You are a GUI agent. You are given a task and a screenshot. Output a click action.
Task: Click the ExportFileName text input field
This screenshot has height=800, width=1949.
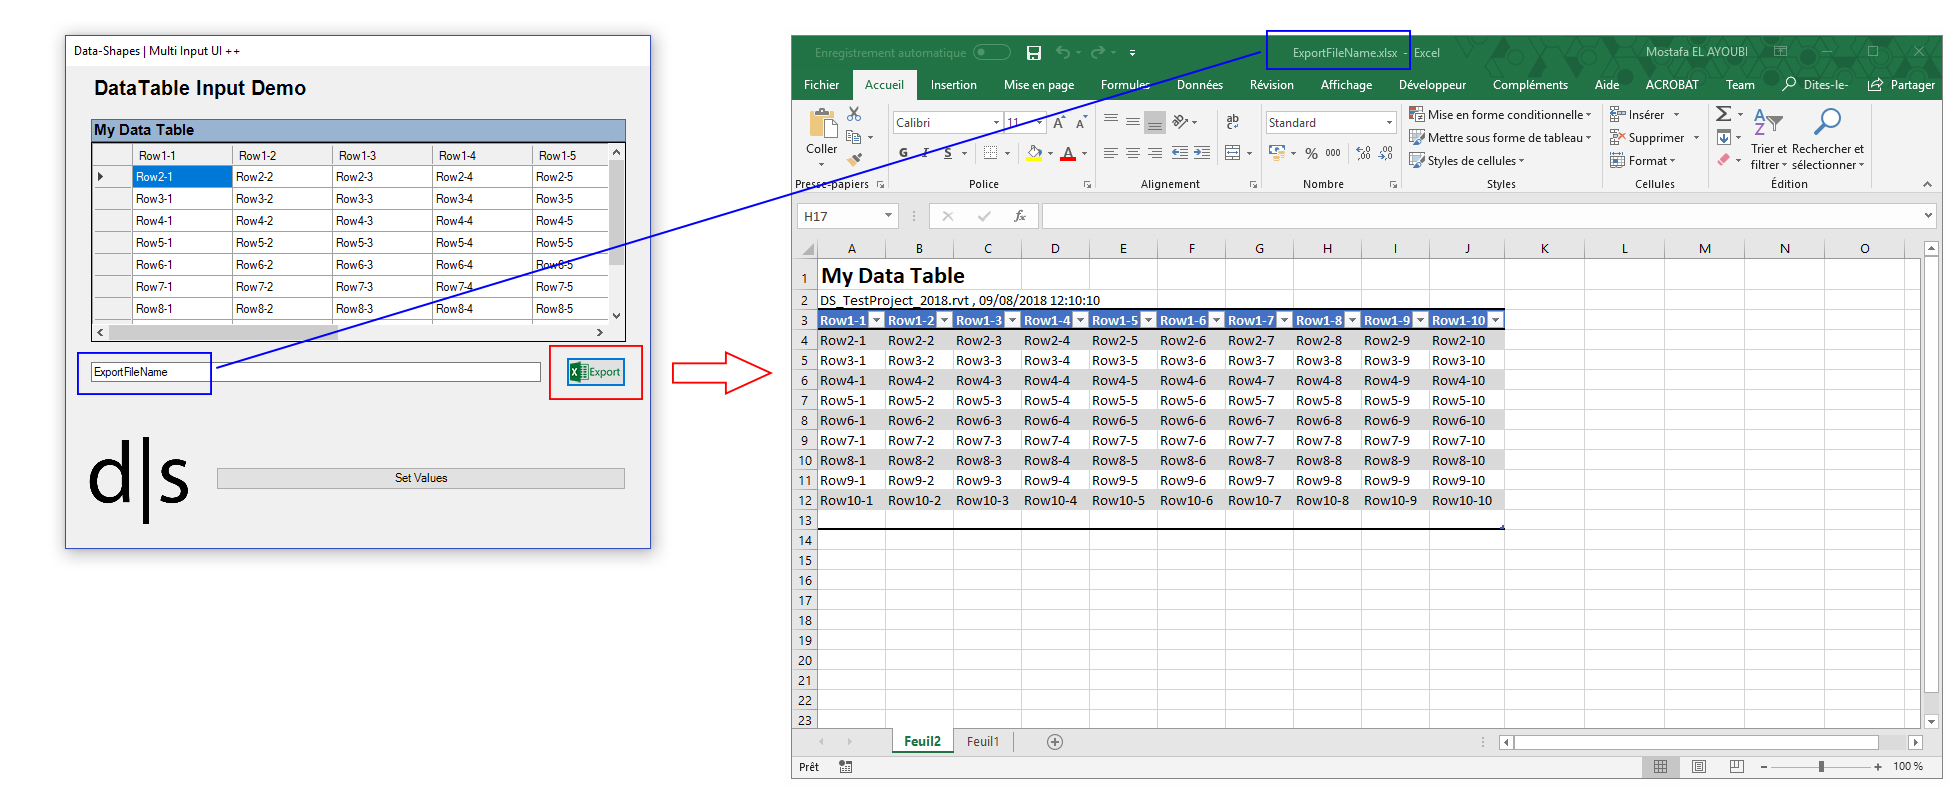pyautogui.click(x=315, y=372)
